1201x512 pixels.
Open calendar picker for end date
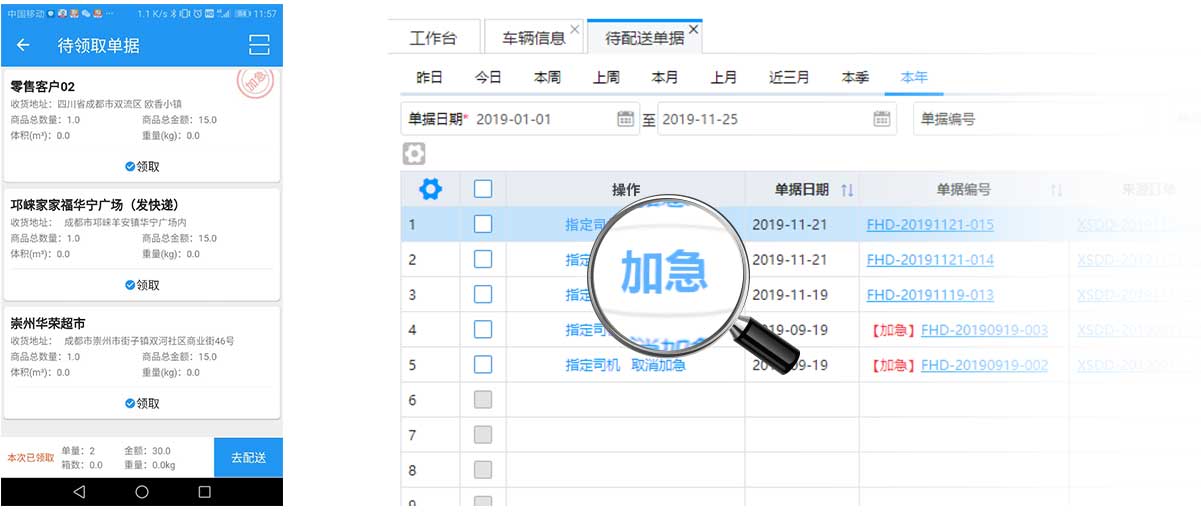click(881, 119)
